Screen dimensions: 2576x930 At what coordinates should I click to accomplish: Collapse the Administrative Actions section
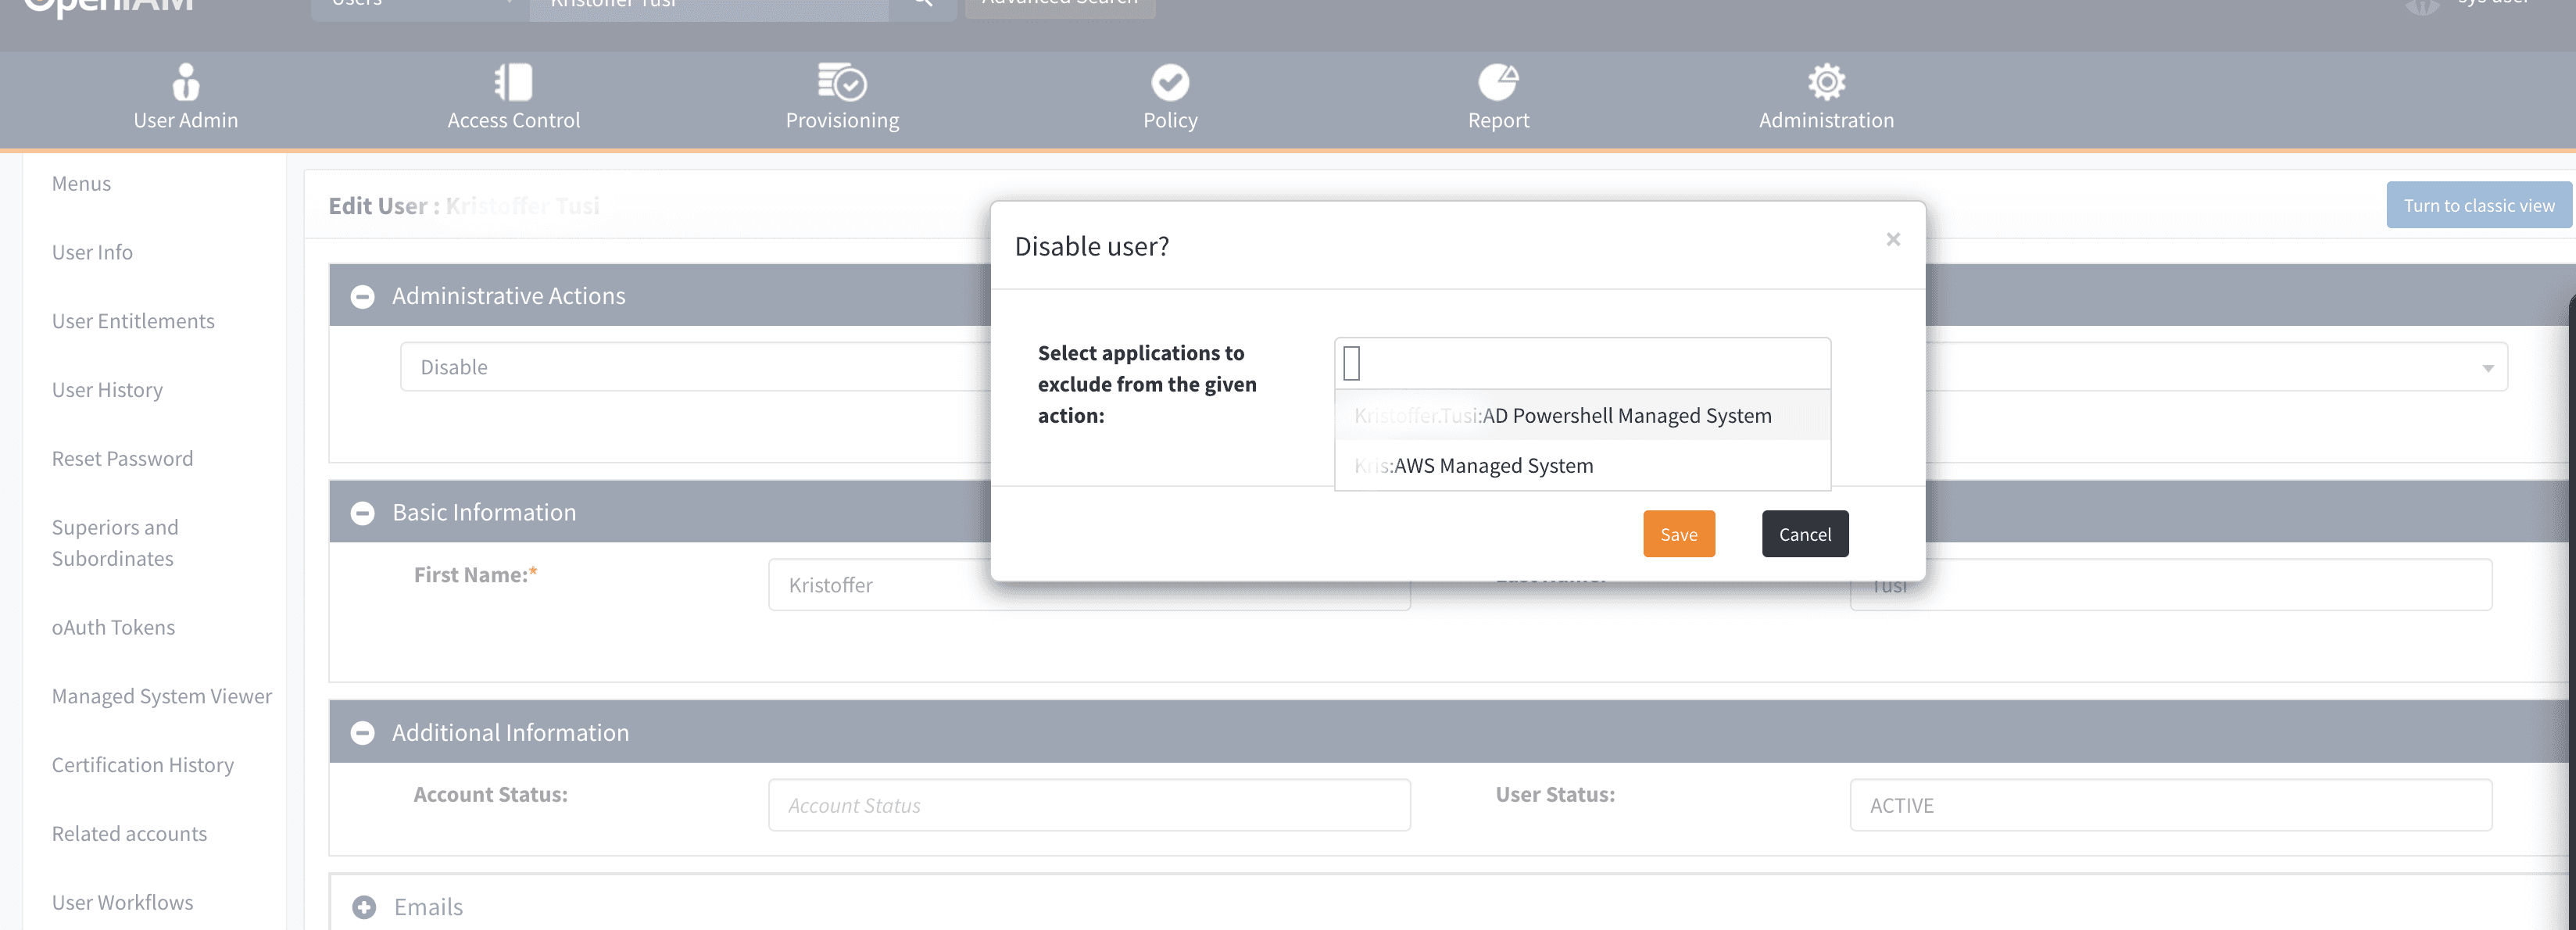pyautogui.click(x=363, y=297)
